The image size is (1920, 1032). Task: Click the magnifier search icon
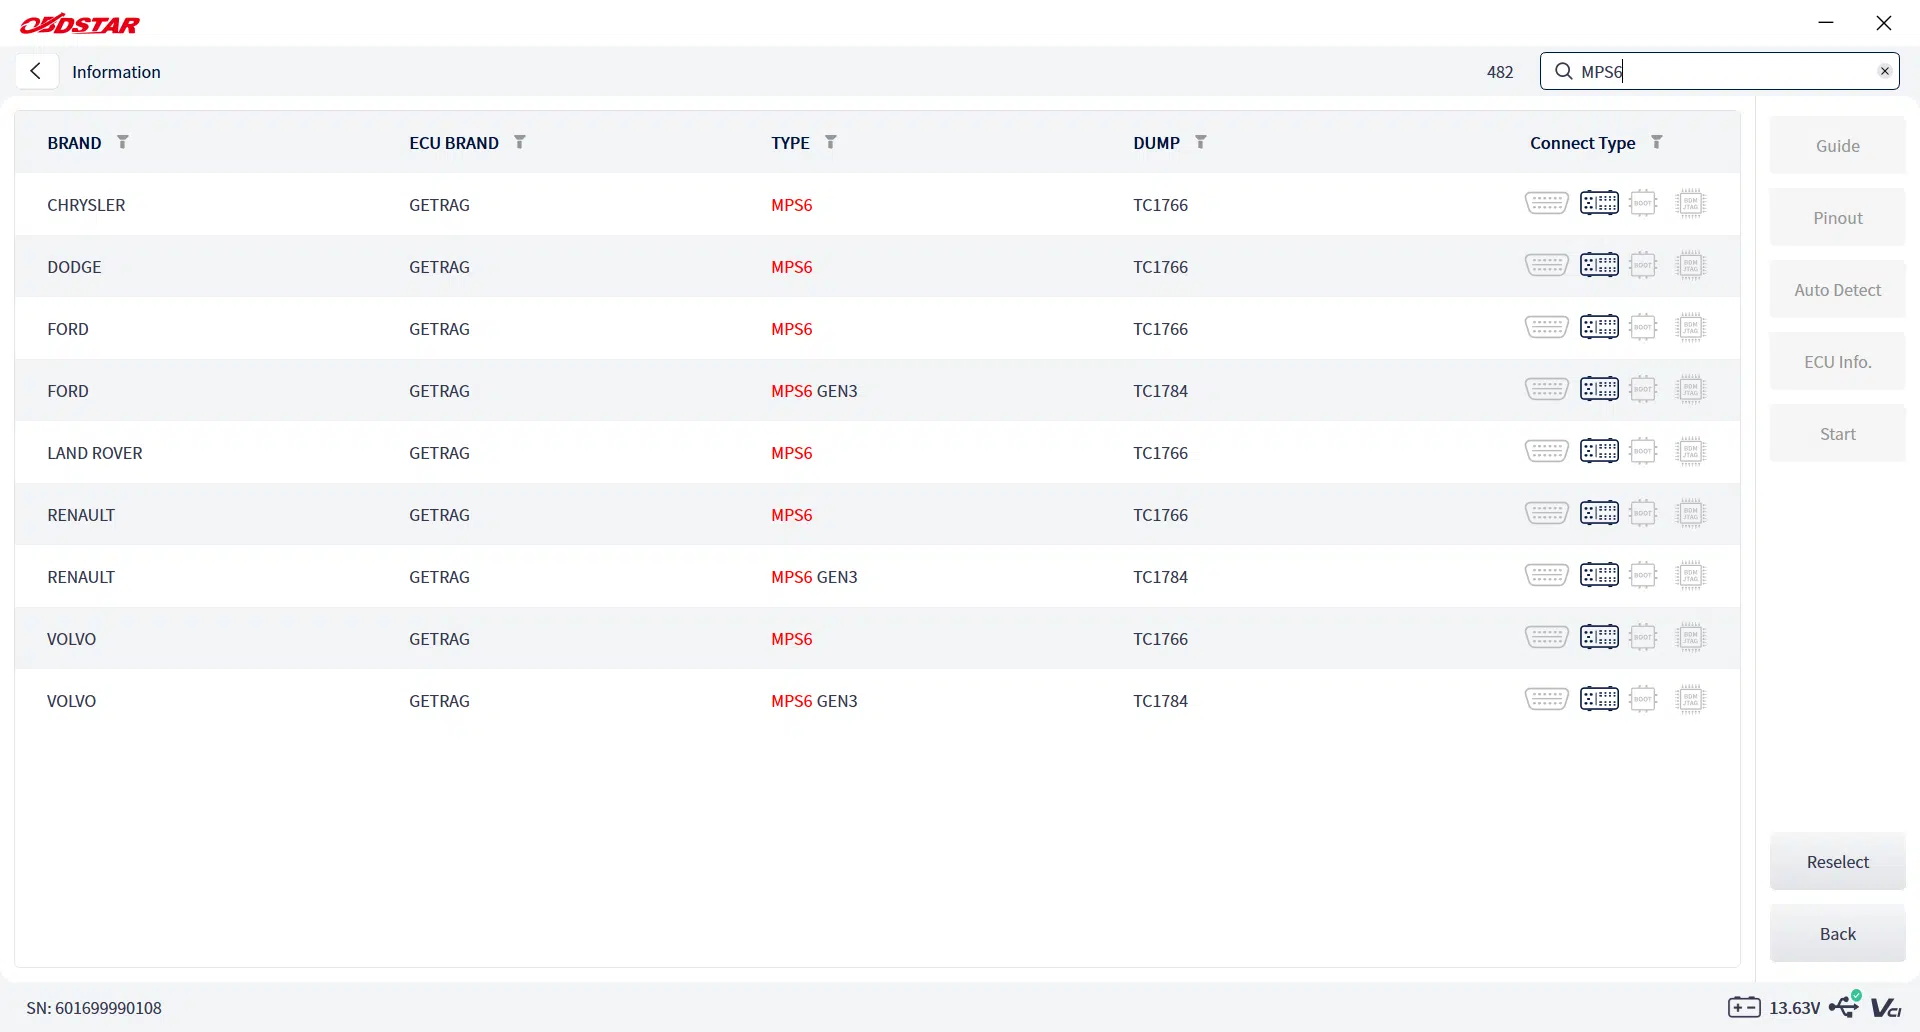coord(1563,71)
